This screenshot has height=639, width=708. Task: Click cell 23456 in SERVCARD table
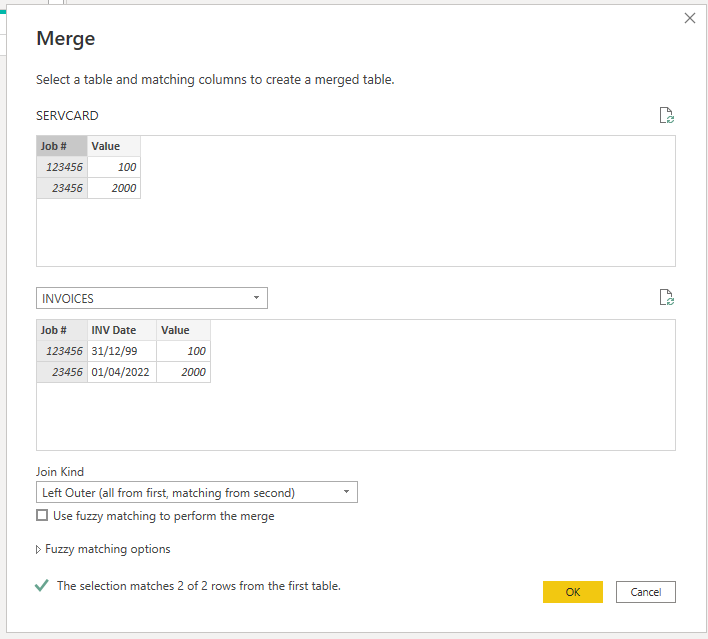click(x=62, y=188)
